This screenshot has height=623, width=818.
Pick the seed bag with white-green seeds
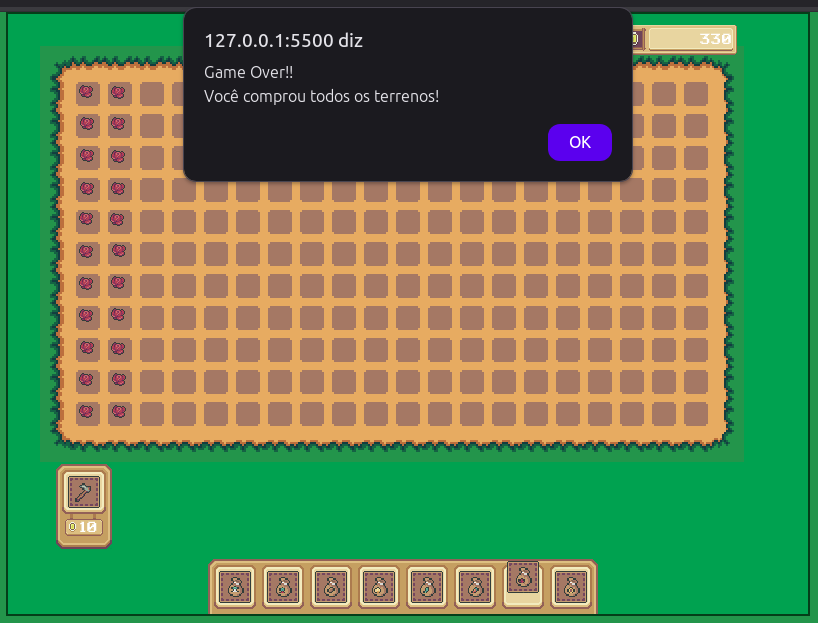point(235,587)
